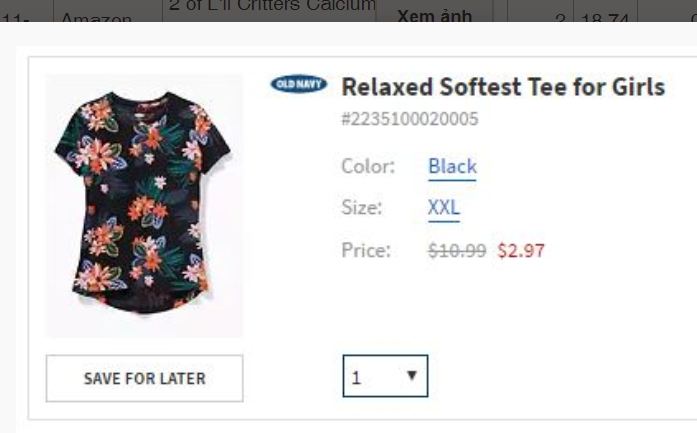697x433 pixels.
Task: Open the quantity dropdown showing 1
Action: pos(385,376)
